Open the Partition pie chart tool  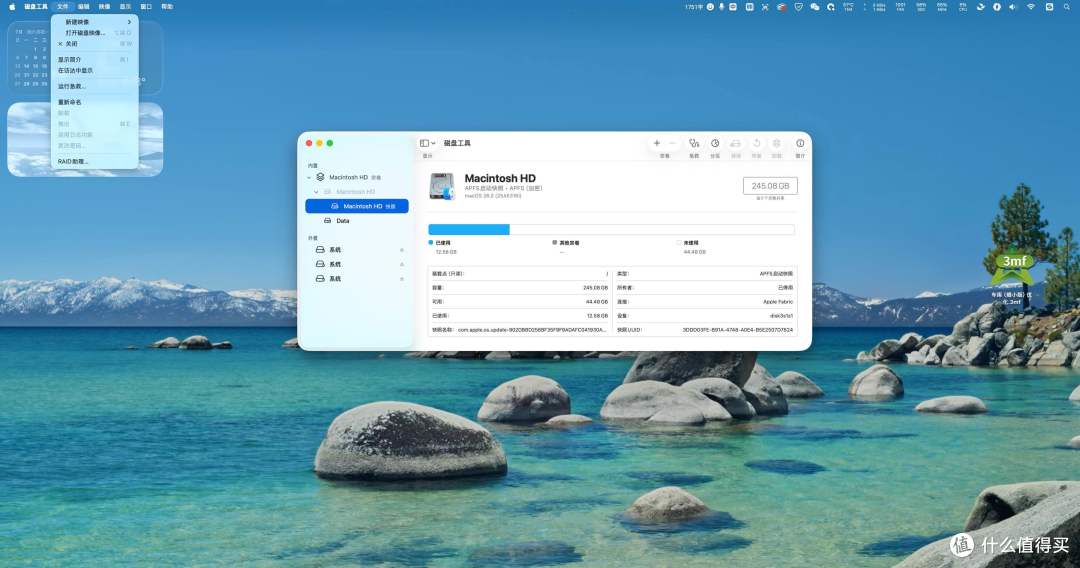pos(715,143)
